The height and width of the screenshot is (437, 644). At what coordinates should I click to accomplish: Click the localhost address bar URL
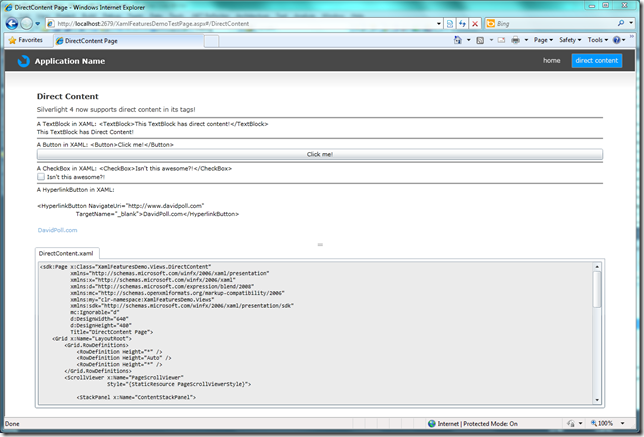(153, 24)
